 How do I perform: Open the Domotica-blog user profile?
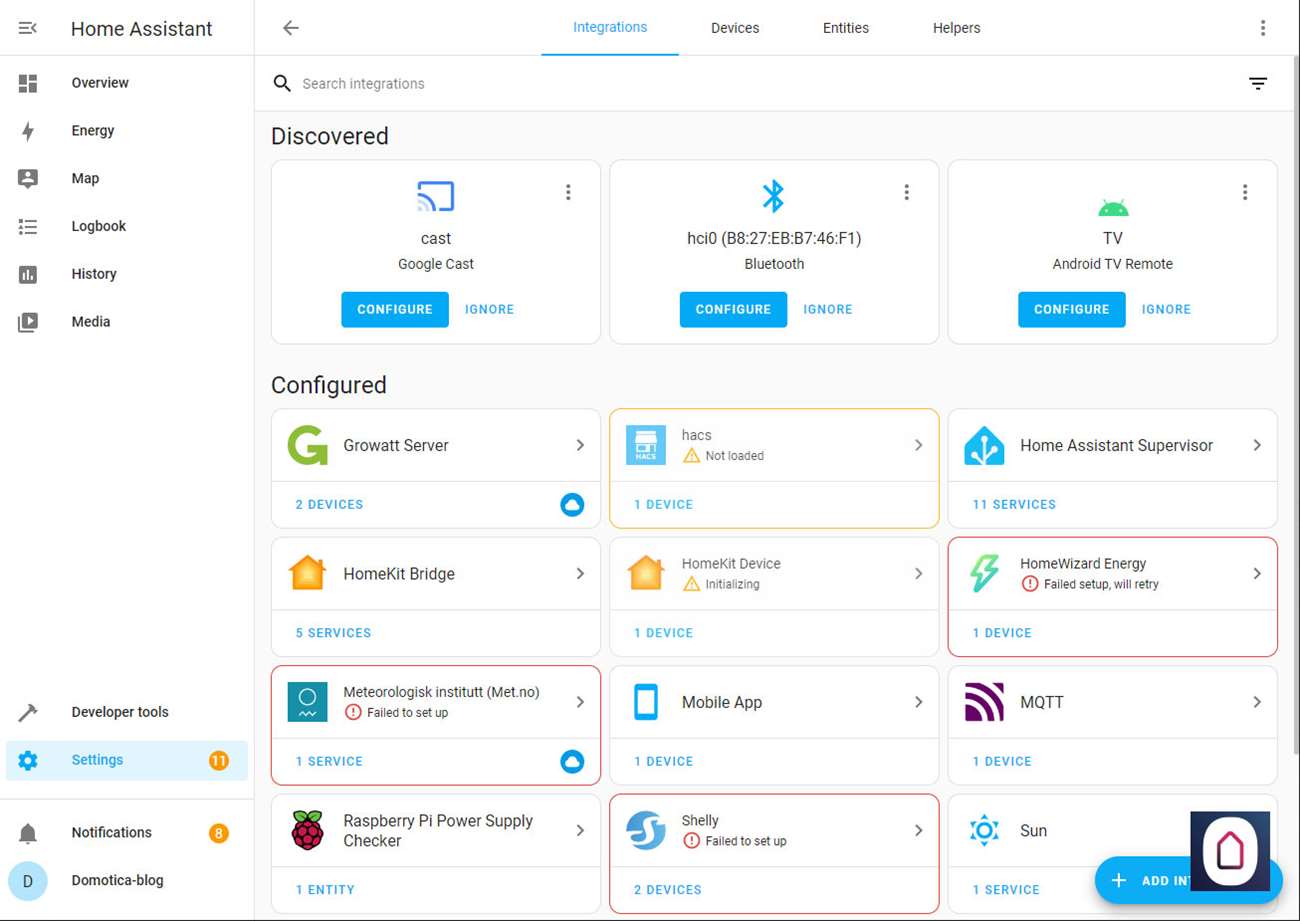tap(117, 881)
